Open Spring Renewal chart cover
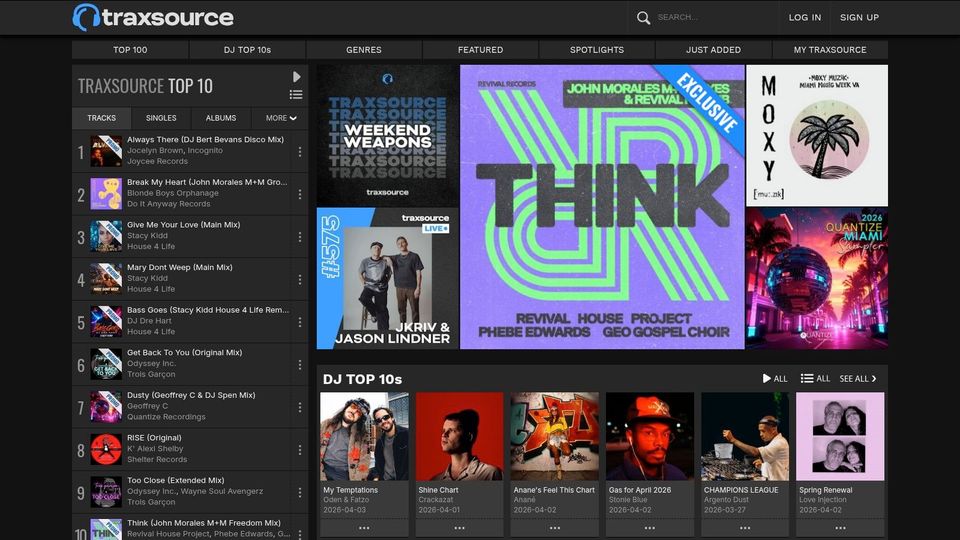The height and width of the screenshot is (540, 960). pos(840,437)
